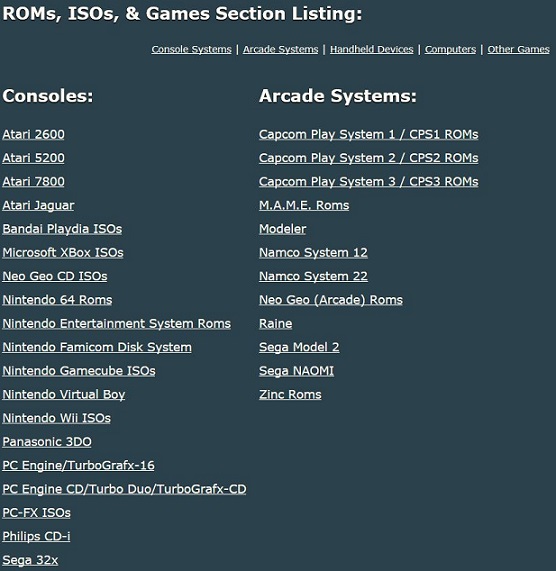Screen dimensions: 556x571
Task: Open the Atari 2600 page
Action: pyautogui.click(x=33, y=134)
